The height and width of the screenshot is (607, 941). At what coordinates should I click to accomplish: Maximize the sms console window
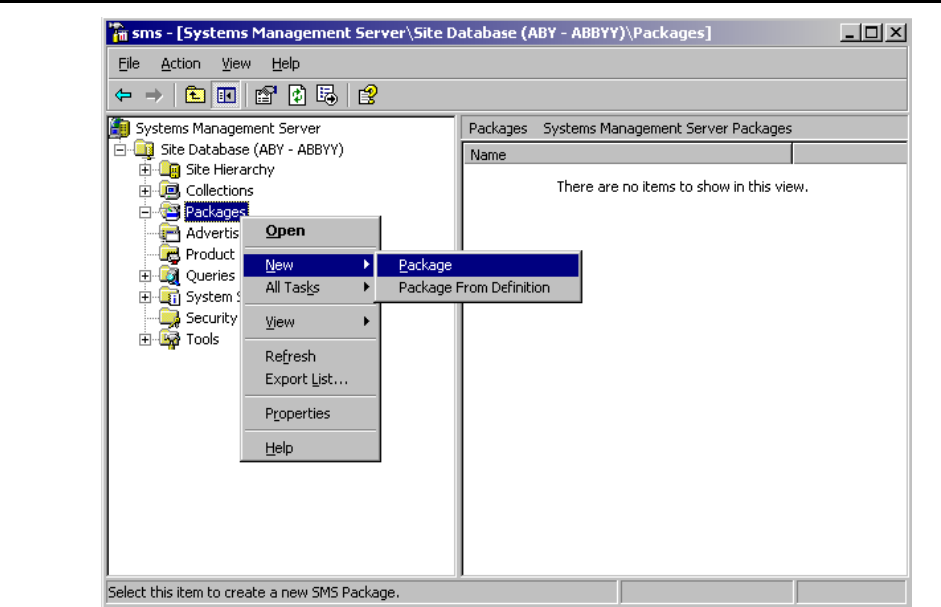[x=871, y=32]
